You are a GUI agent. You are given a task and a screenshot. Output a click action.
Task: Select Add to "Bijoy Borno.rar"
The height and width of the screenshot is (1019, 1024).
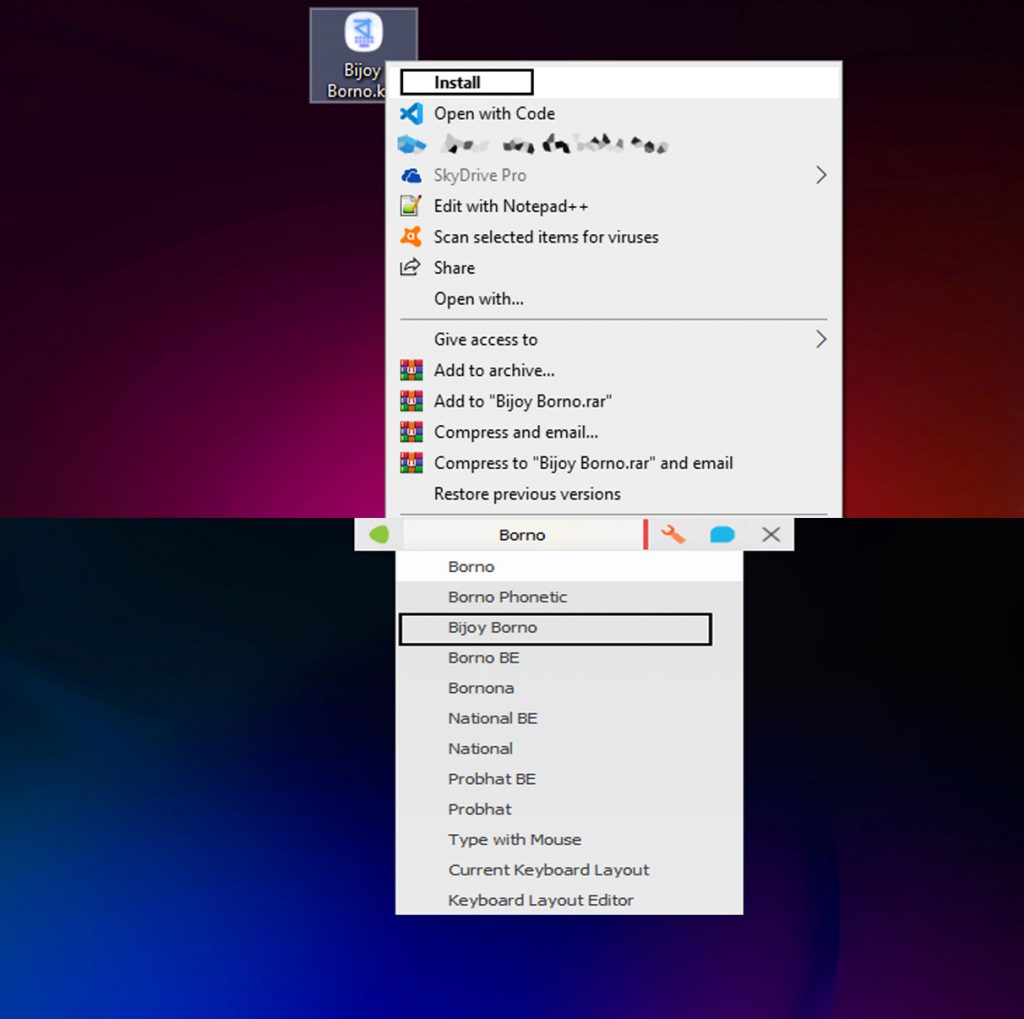click(613, 401)
